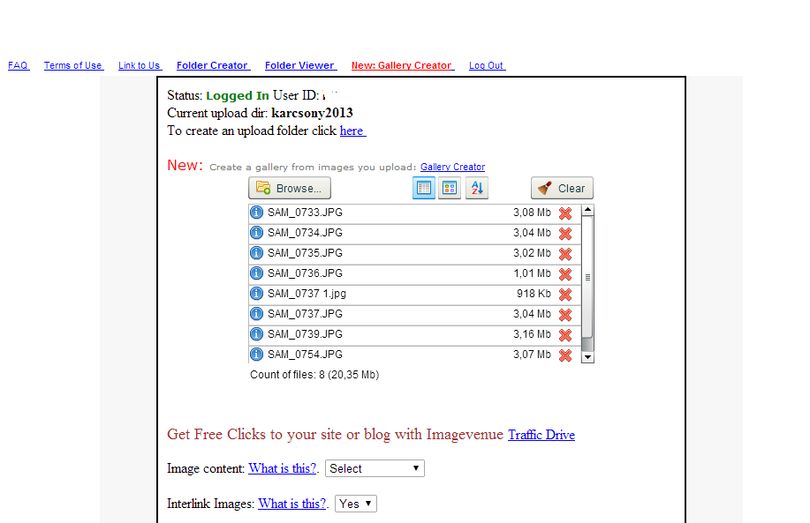The width and height of the screenshot is (810, 523).
Task: Delete SAM_0736.JPG from the upload list
Action: tap(565, 274)
